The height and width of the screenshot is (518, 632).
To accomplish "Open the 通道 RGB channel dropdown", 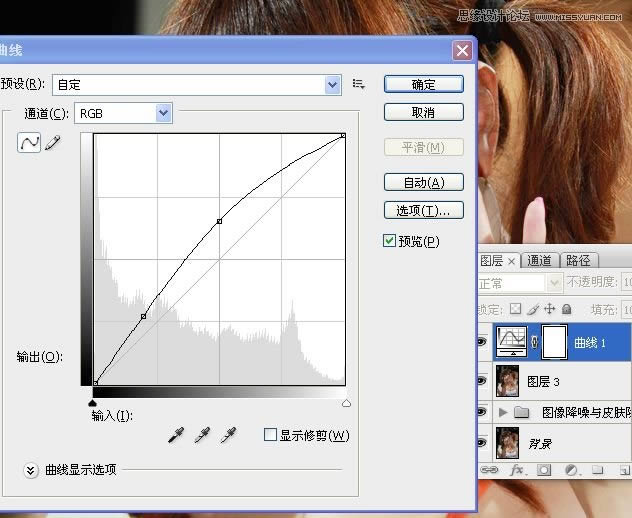I will pyautogui.click(x=164, y=114).
